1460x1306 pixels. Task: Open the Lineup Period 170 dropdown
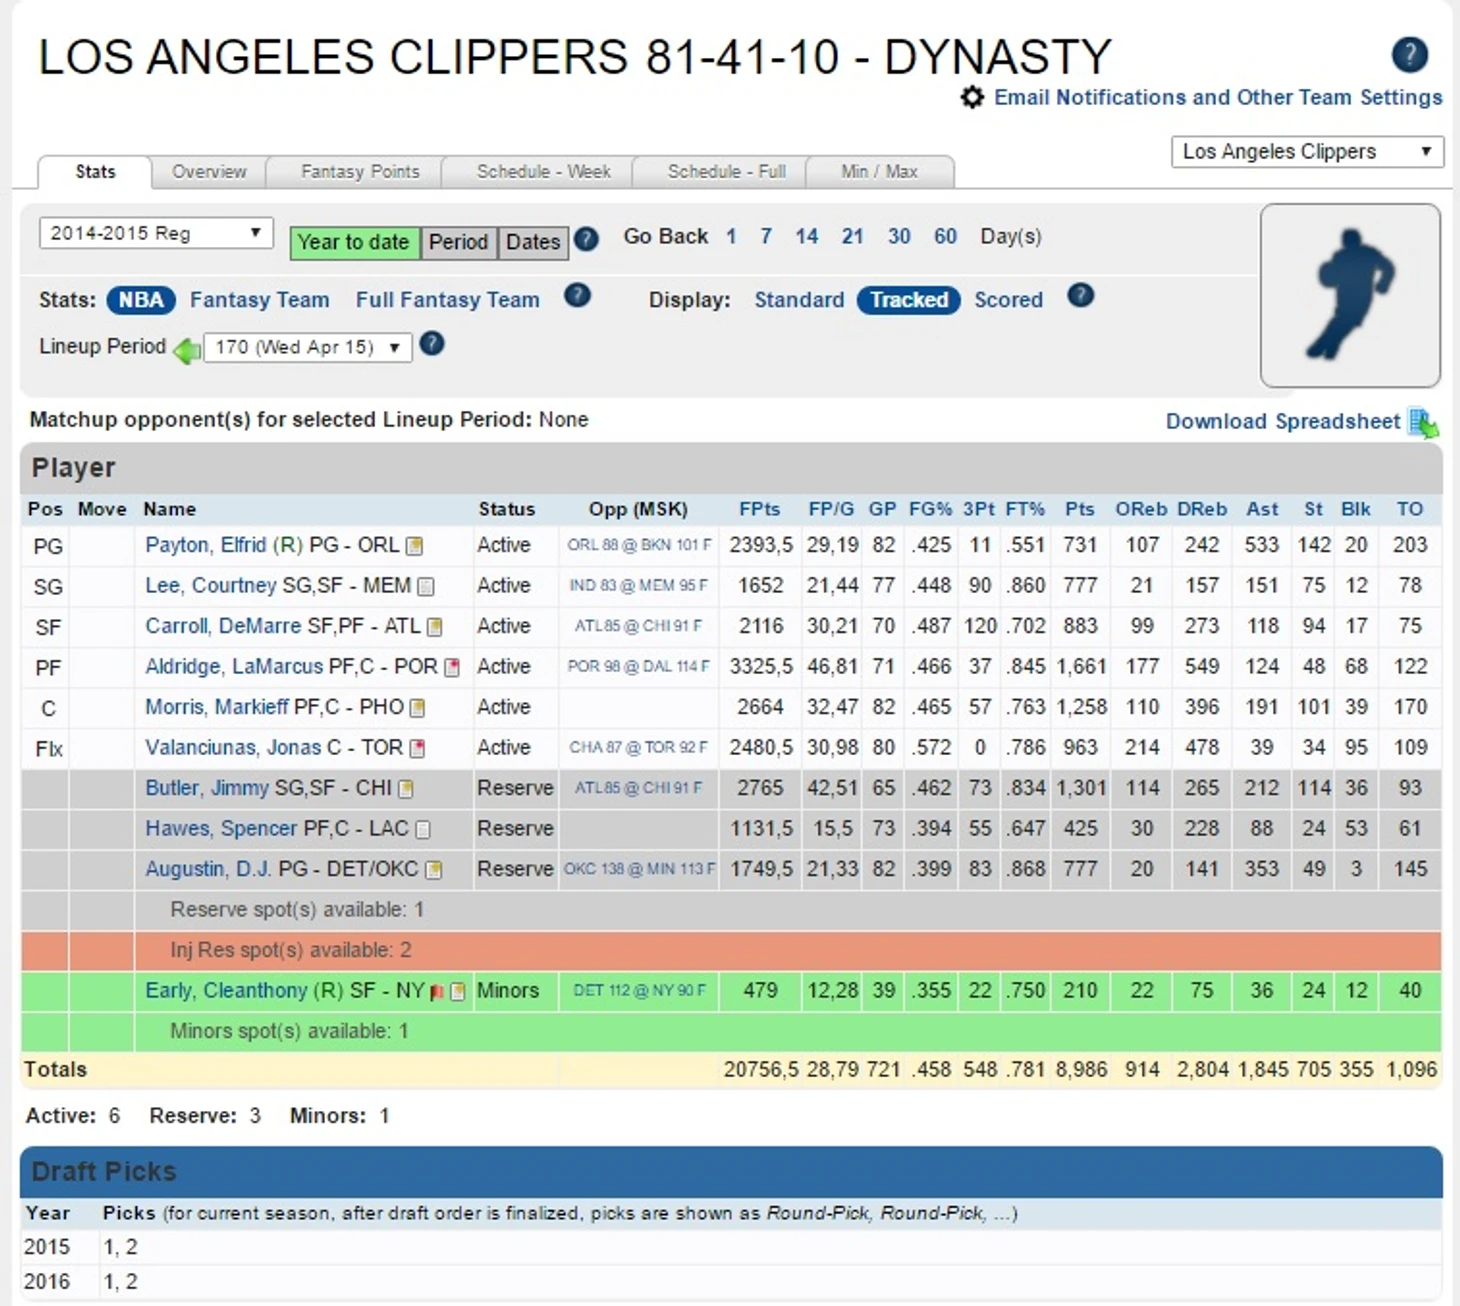click(x=307, y=348)
